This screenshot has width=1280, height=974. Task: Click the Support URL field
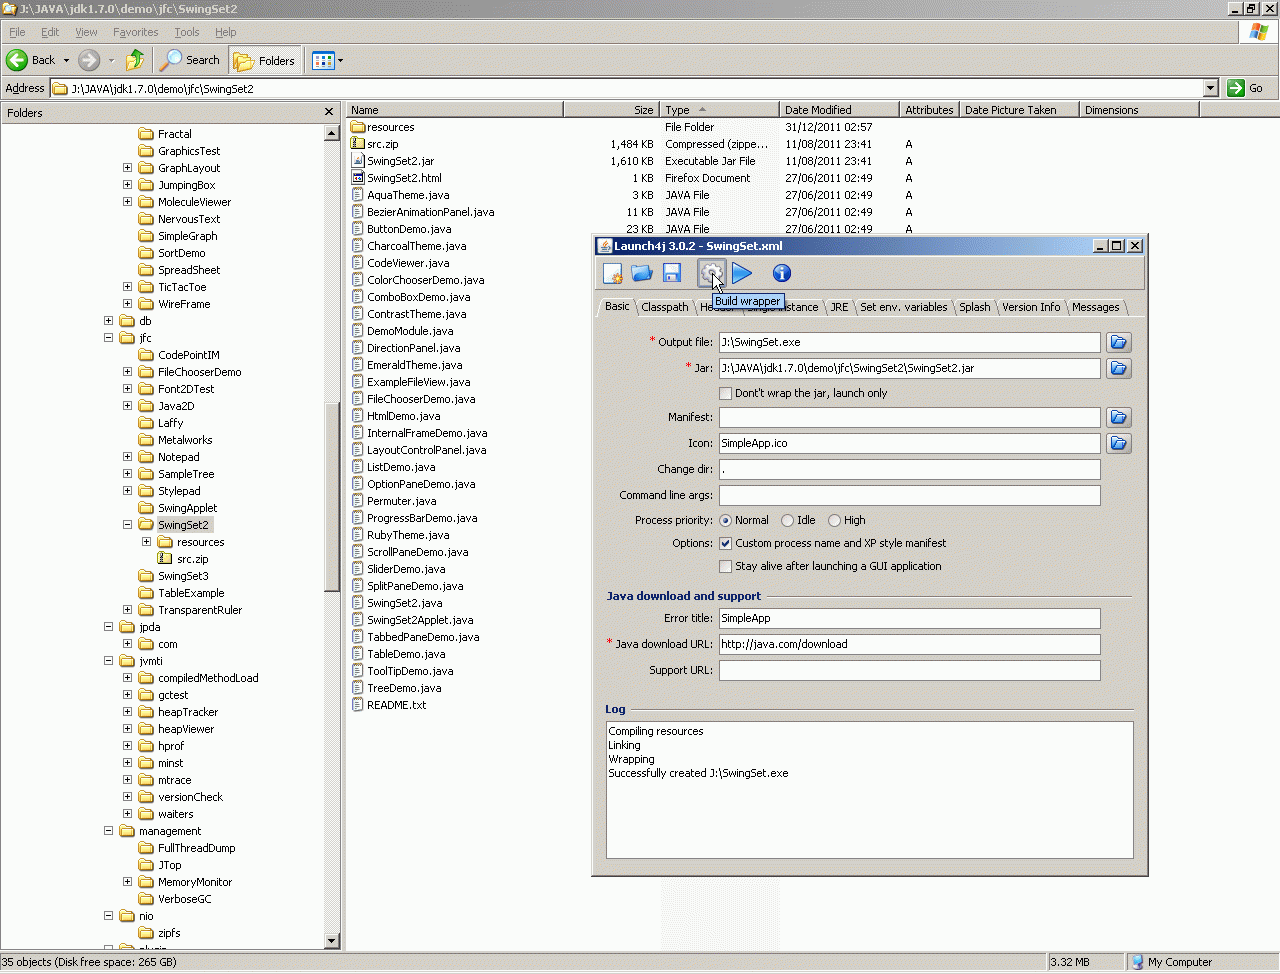910,670
